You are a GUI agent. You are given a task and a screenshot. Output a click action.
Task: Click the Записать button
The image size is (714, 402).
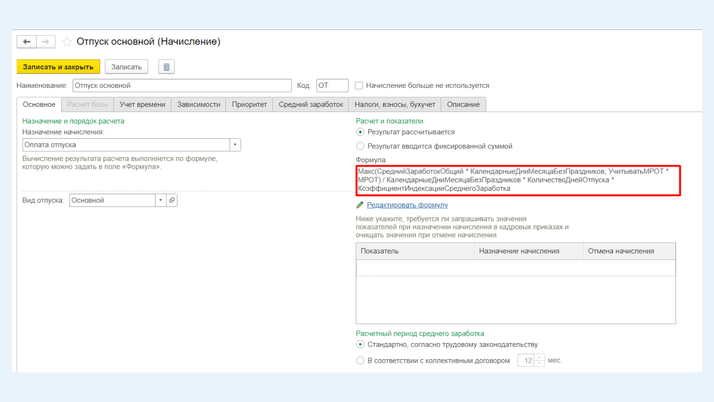coord(127,67)
